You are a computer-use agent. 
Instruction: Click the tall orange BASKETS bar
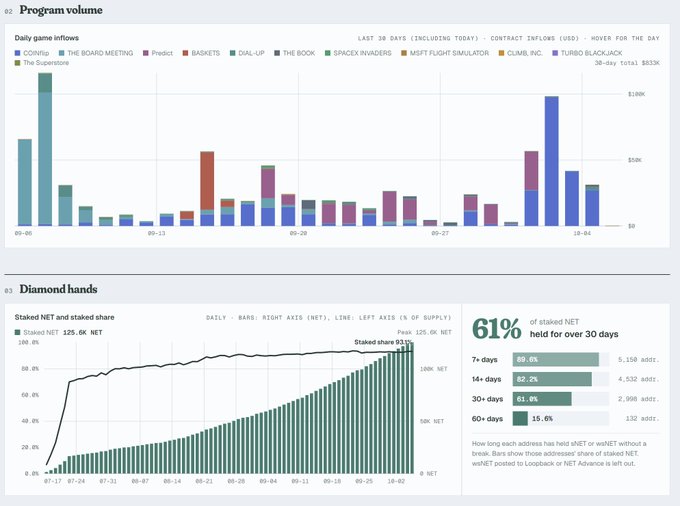(x=207, y=180)
